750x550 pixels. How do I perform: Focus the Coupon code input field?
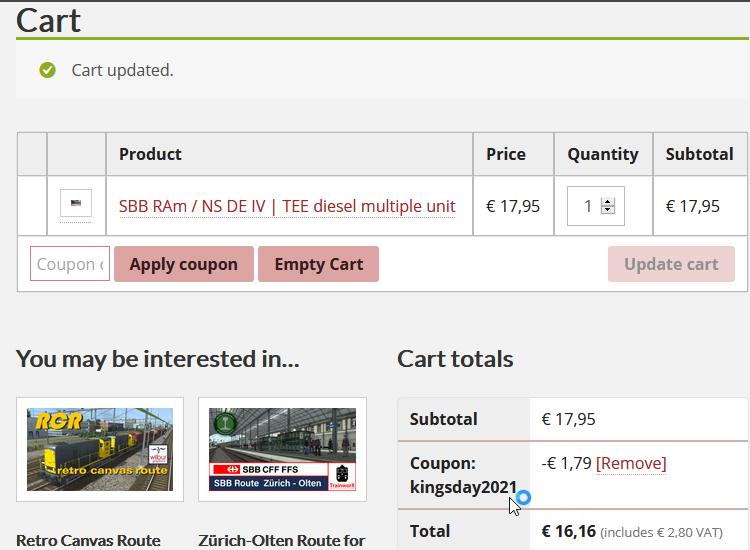point(70,264)
